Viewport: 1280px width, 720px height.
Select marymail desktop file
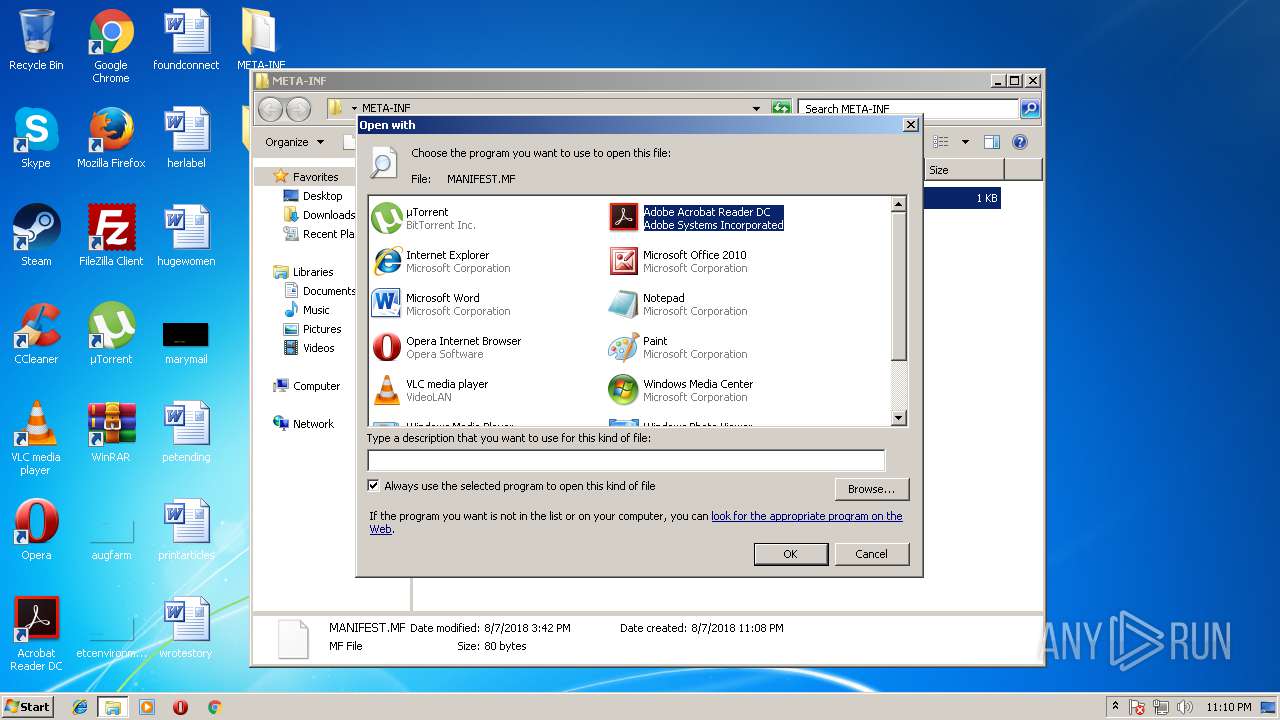pyautogui.click(x=186, y=341)
